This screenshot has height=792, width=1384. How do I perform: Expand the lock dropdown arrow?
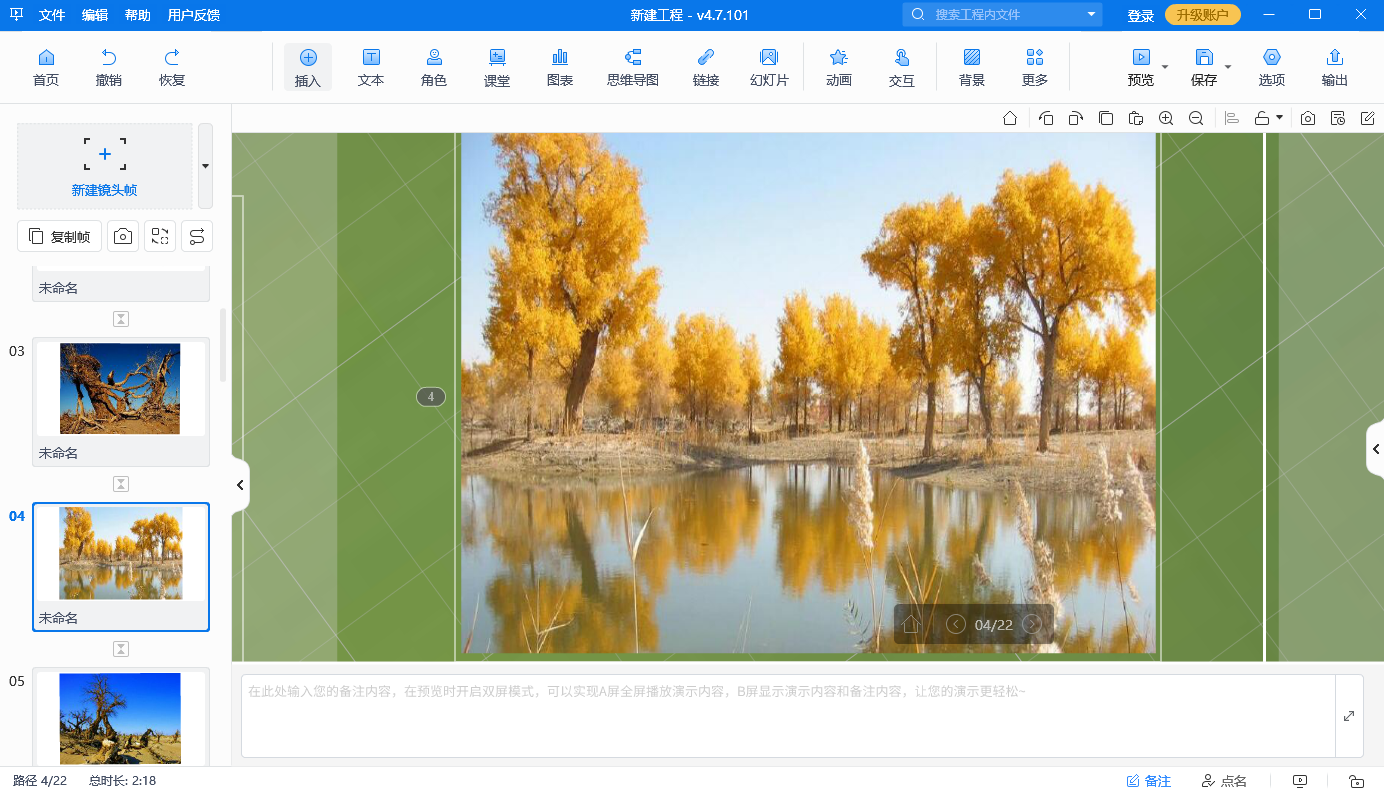[x=1279, y=118]
